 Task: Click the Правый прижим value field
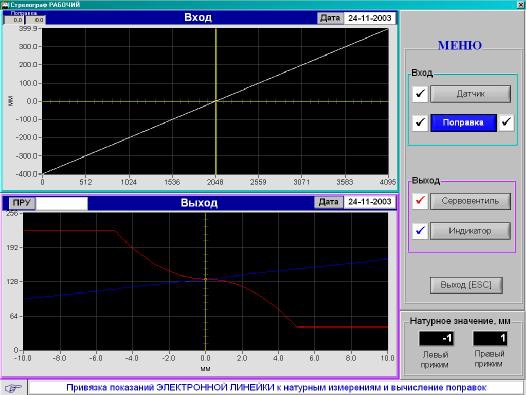click(x=490, y=339)
